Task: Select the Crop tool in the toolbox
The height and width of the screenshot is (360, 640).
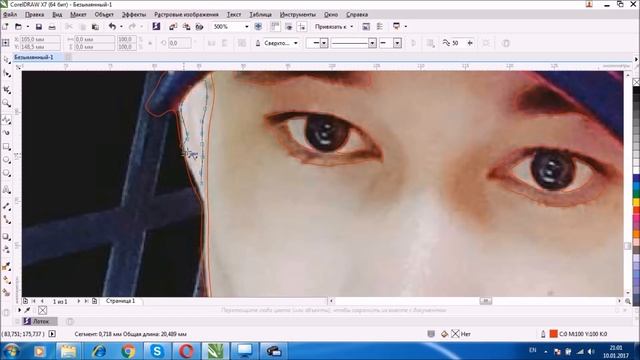Action: (6, 89)
